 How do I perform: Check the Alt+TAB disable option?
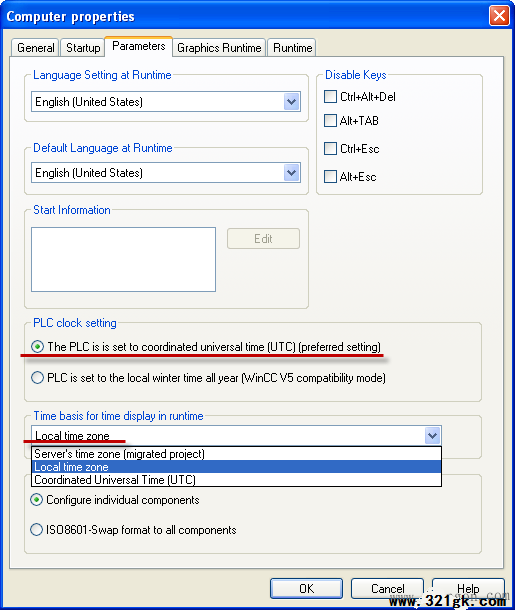tap(330, 121)
